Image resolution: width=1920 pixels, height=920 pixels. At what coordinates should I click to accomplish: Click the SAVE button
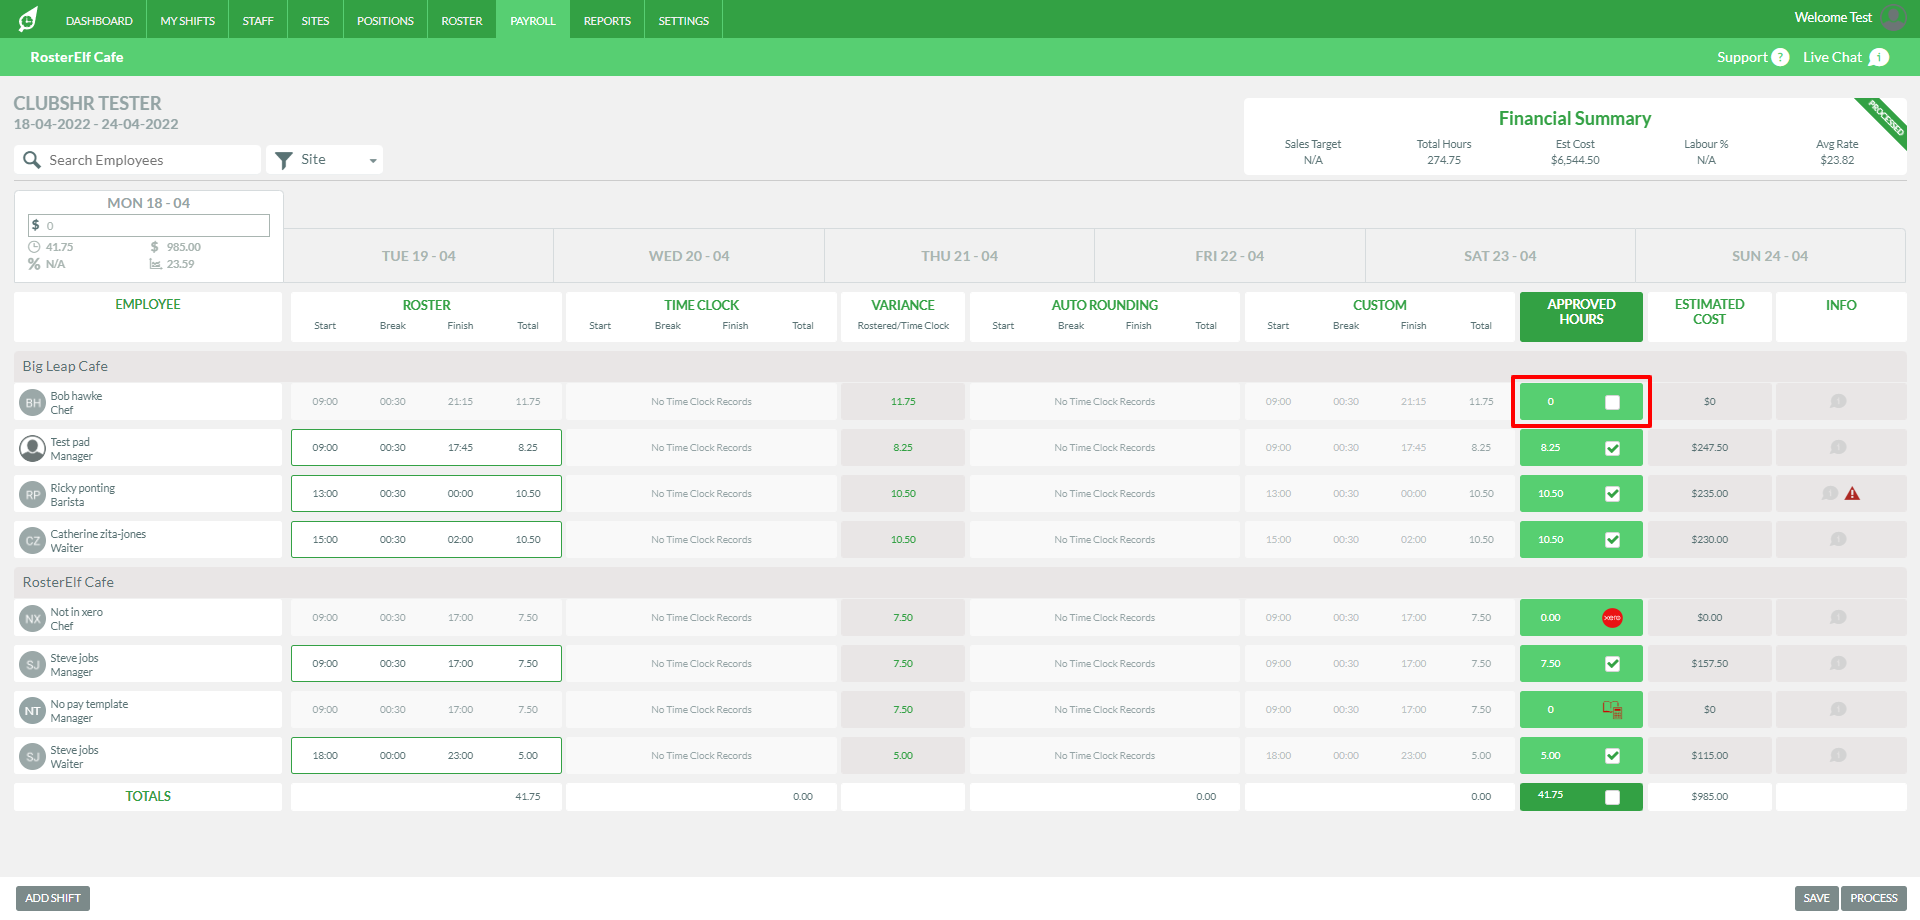point(1816,898)
